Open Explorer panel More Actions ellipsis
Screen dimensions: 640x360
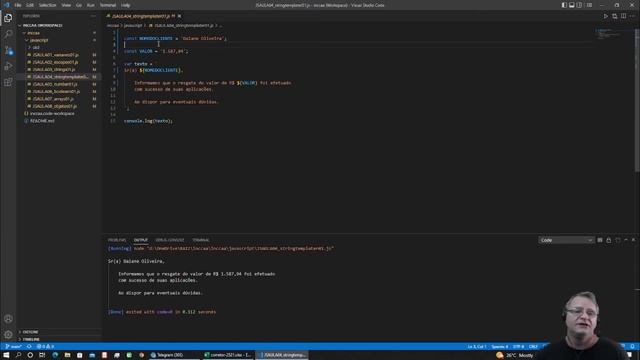tap(93, 16)
